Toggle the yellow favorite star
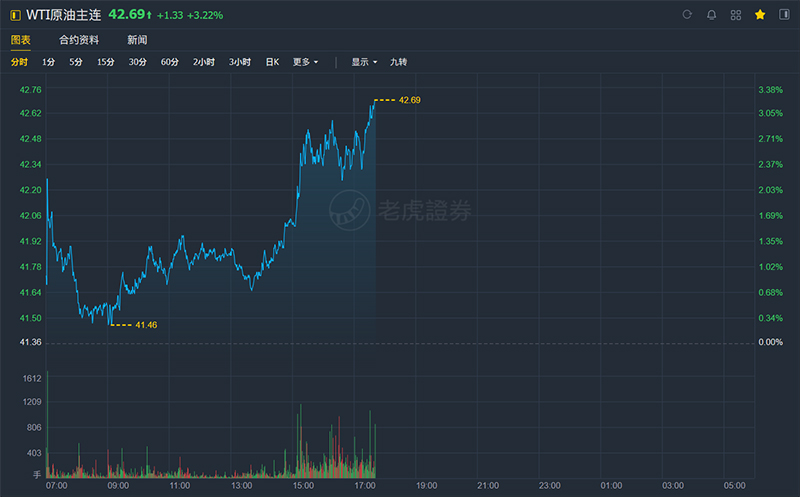 tap(760, 15)
